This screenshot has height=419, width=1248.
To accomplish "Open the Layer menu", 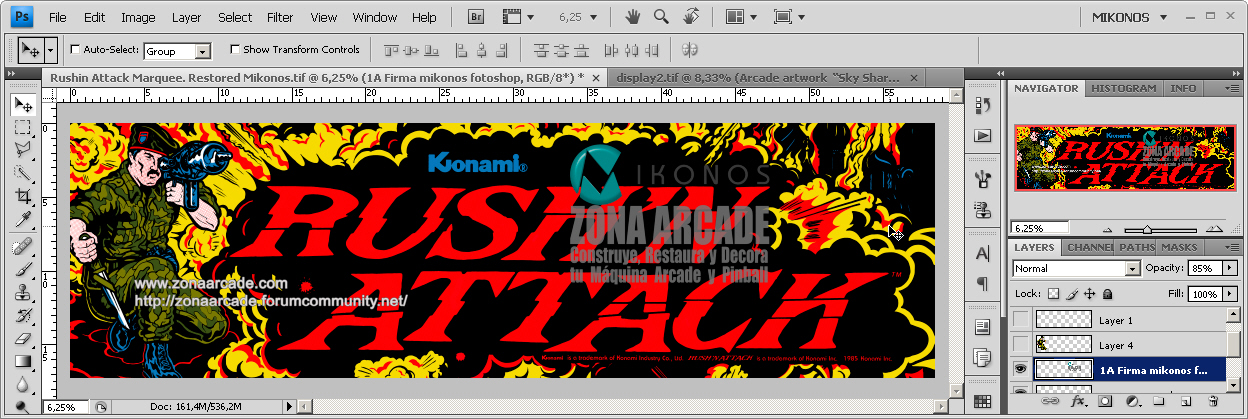I will [186, 17].
